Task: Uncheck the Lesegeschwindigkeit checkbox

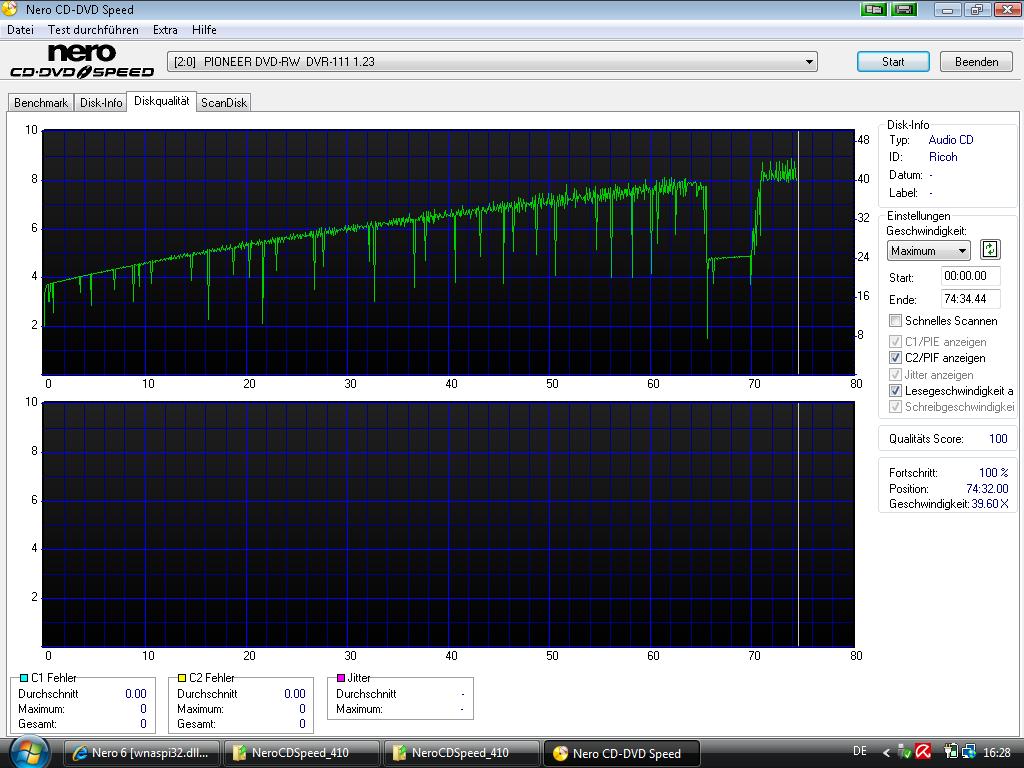Action: (895, 391)
